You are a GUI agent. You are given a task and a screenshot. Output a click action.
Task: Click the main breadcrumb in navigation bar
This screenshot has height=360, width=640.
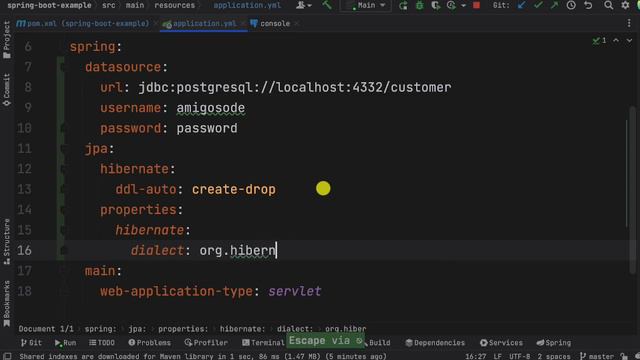tap(135, 5)
